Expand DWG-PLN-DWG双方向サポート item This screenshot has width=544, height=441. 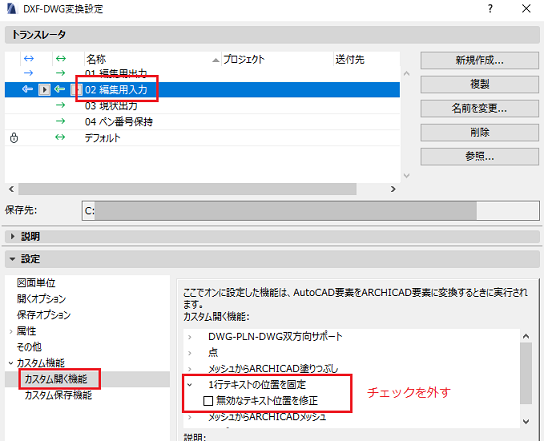click(190, 337)
